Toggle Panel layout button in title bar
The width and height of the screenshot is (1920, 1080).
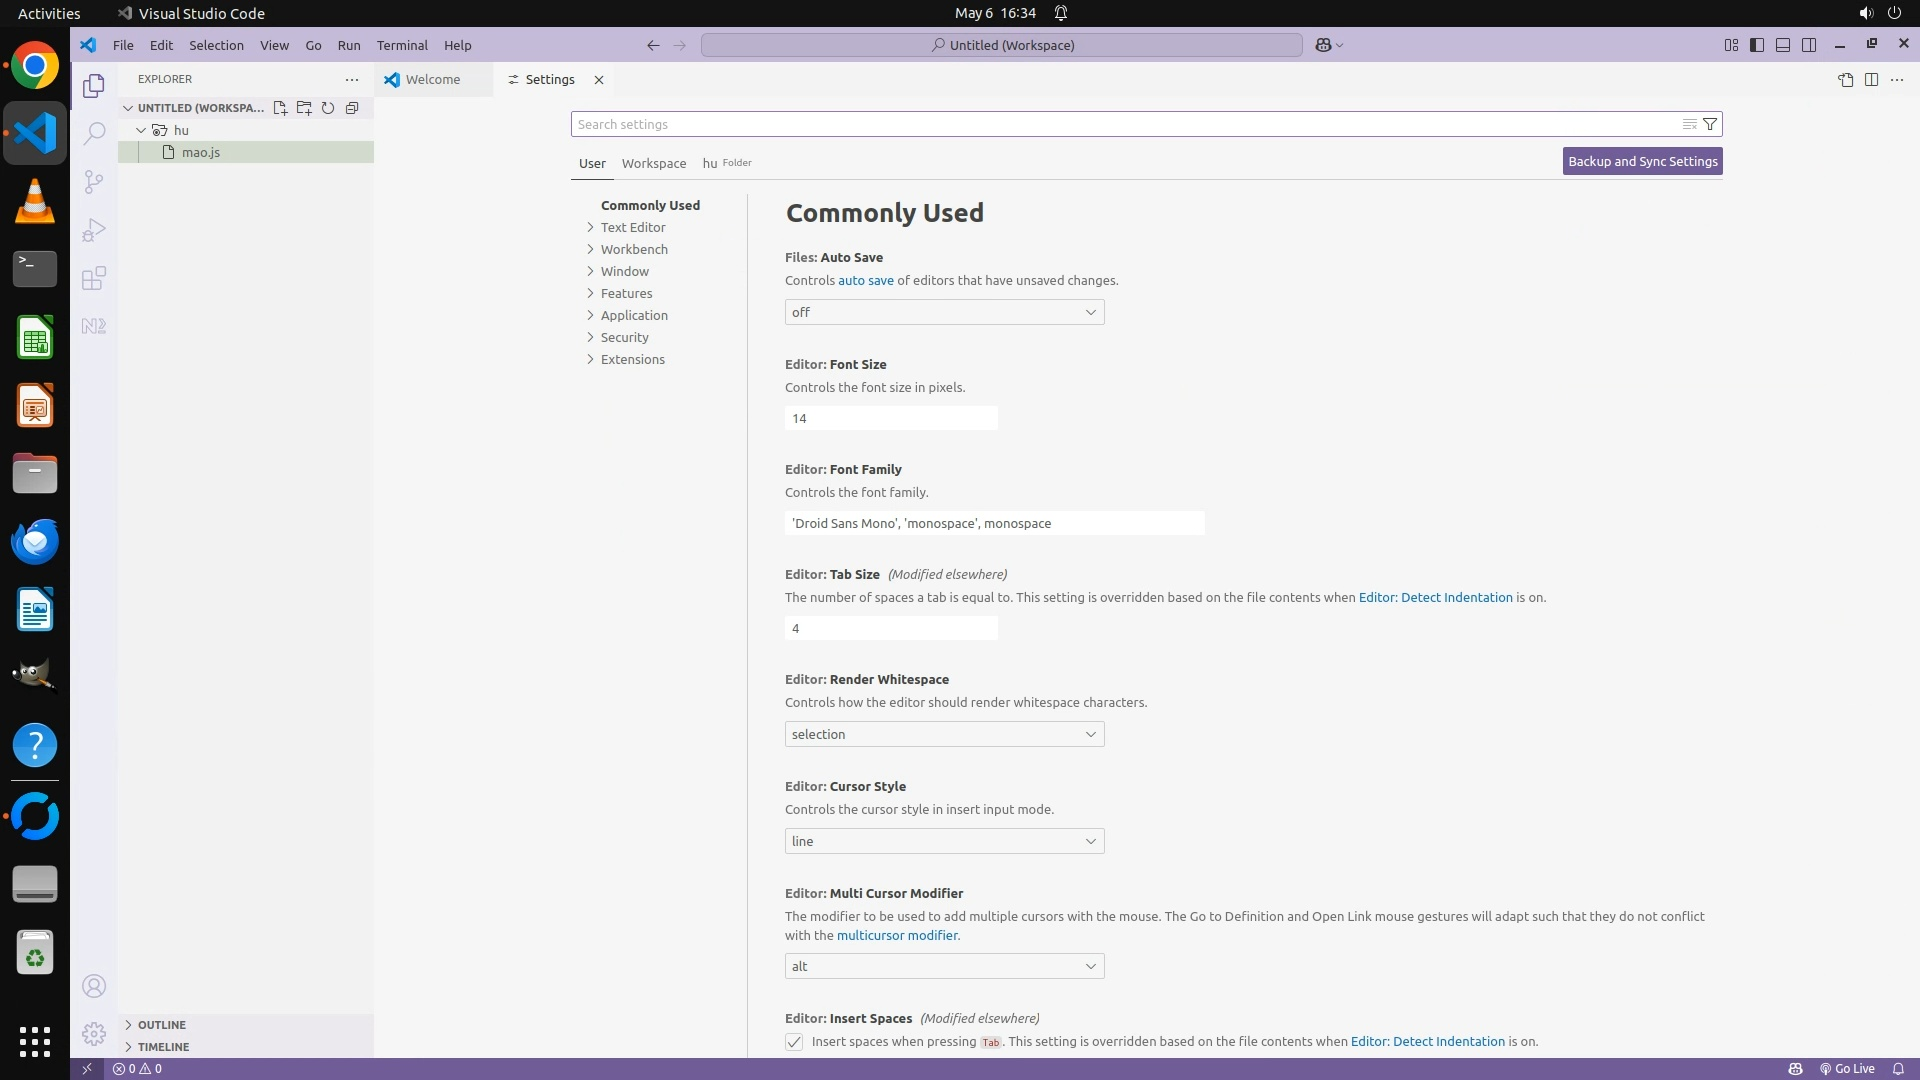(x=1783, y=45)
